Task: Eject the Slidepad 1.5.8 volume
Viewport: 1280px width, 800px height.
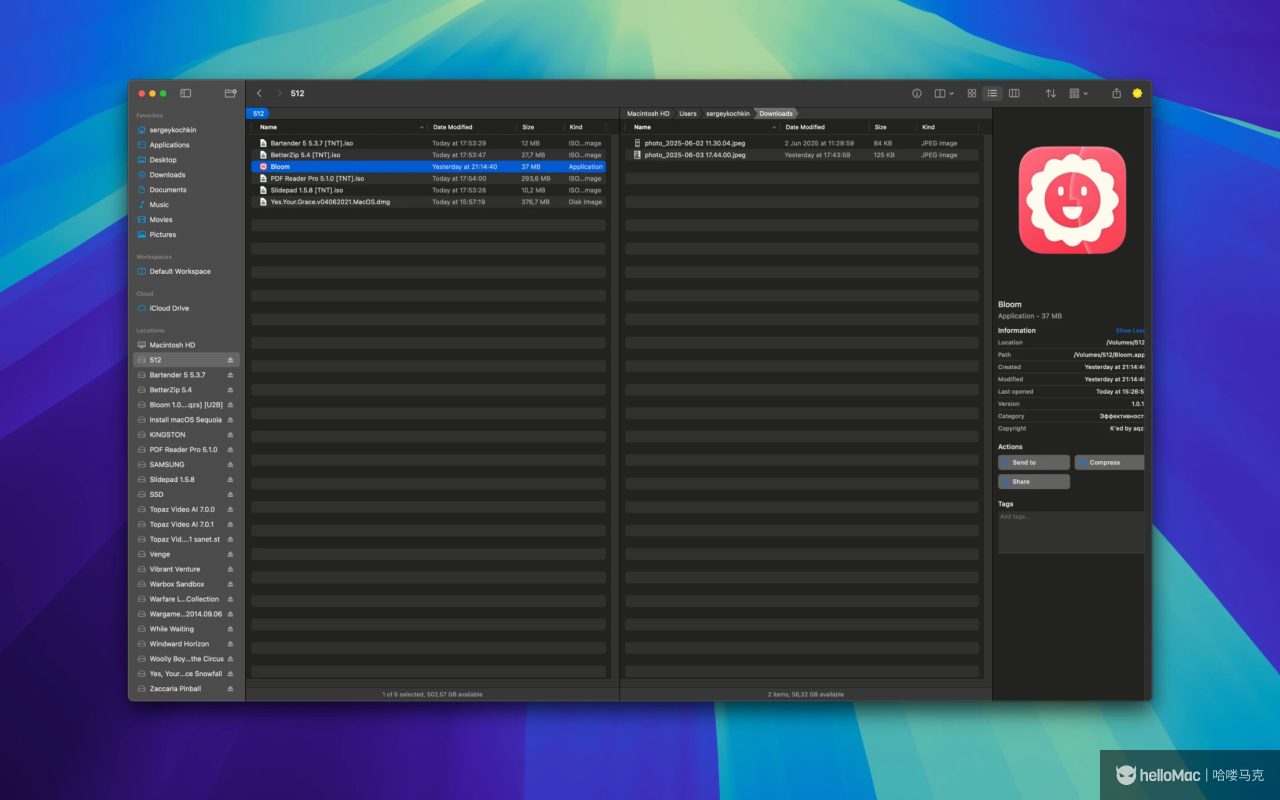Action: 230,480
